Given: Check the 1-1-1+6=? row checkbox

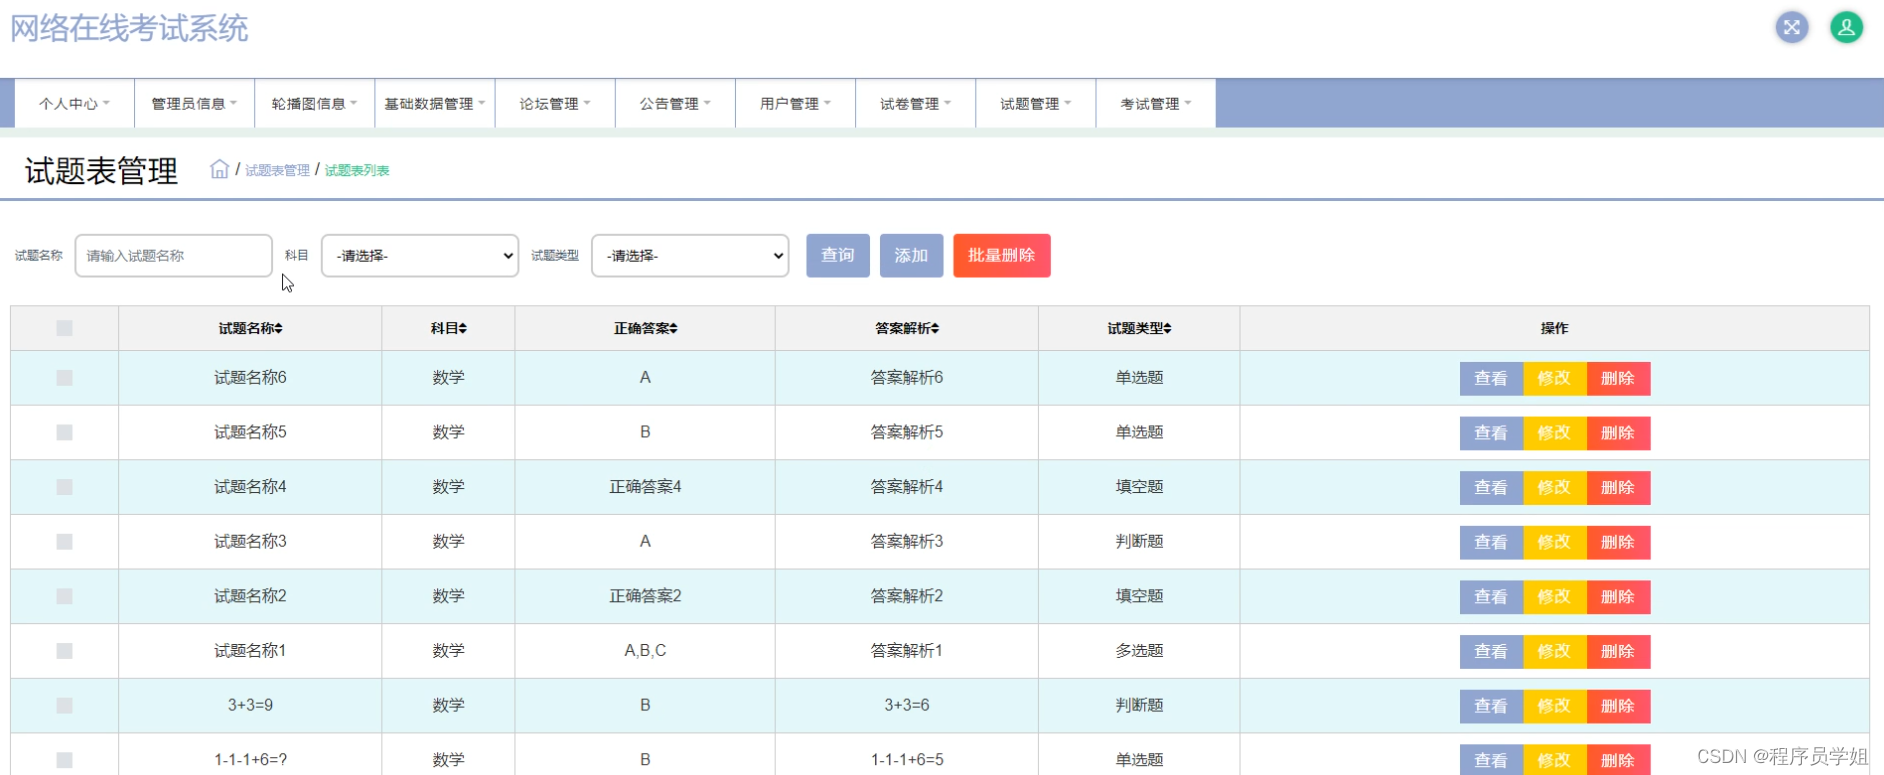Looking at the screenshot, I should tap(65, 760).
